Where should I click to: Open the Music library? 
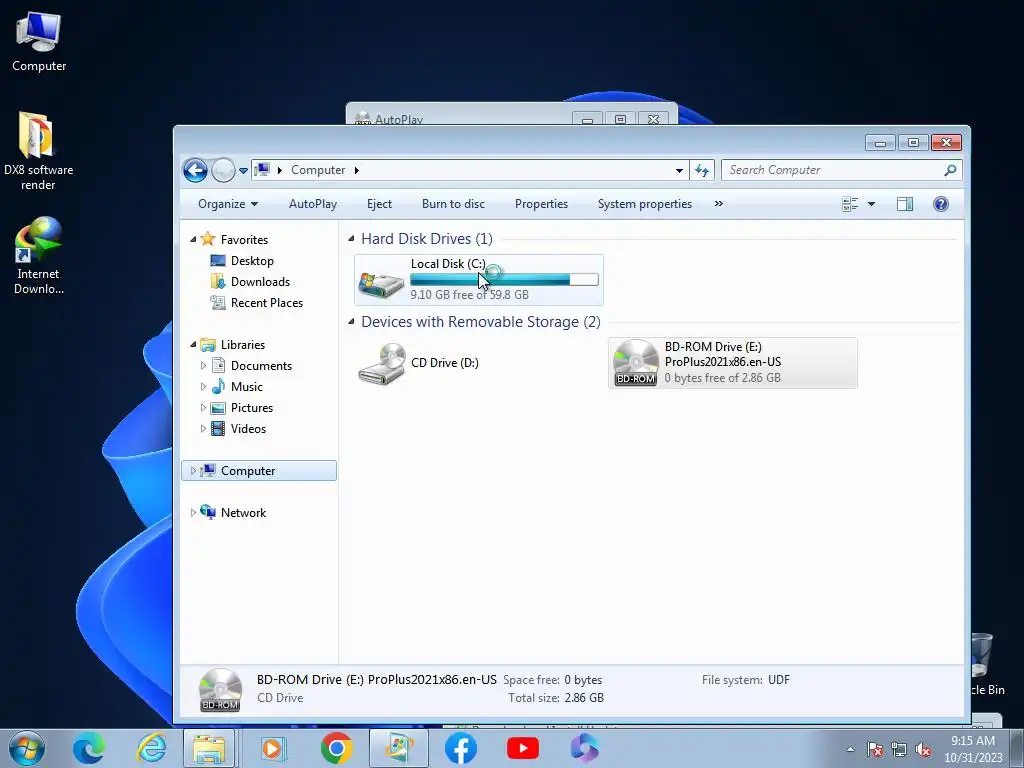[x=246, y=387]
